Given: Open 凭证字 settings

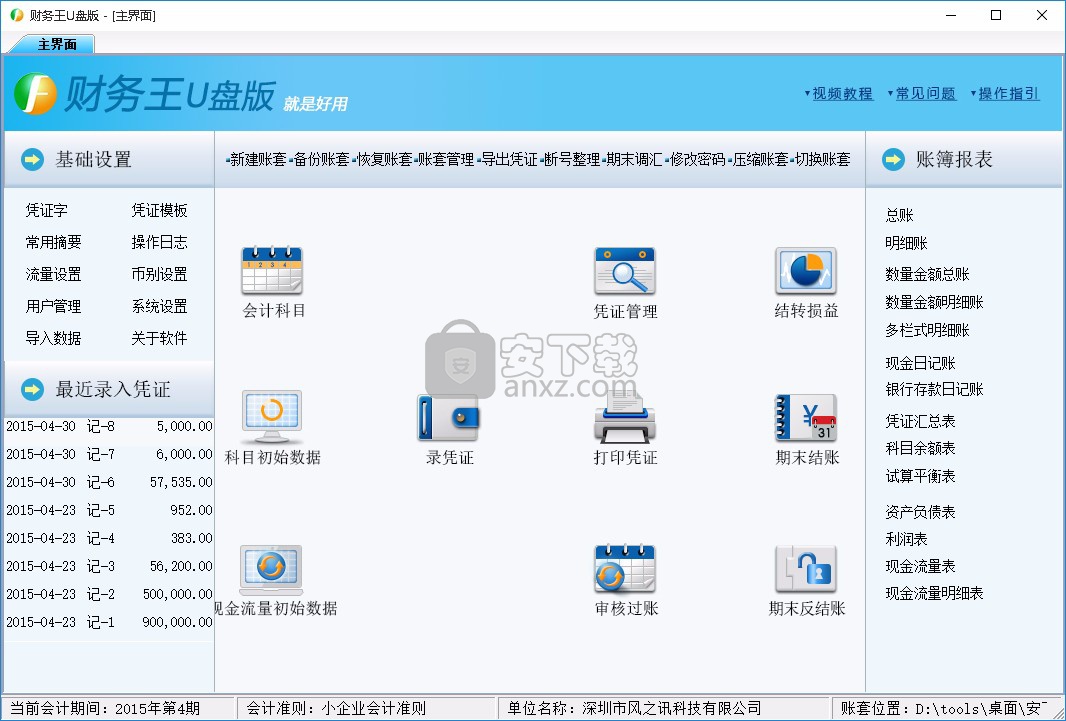Looking at the screenshot, I should [46, 210].
